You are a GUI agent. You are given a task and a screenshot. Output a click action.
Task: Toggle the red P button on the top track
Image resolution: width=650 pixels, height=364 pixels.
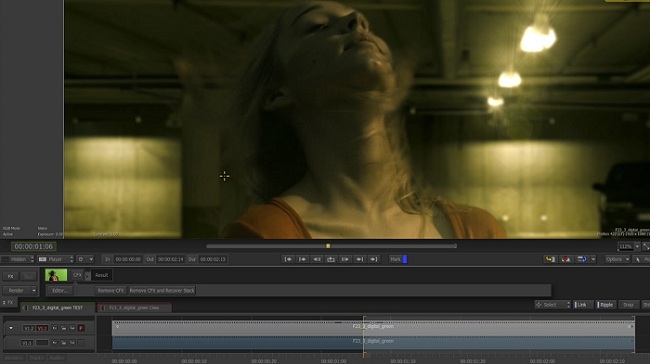click(x=81, y=328)
